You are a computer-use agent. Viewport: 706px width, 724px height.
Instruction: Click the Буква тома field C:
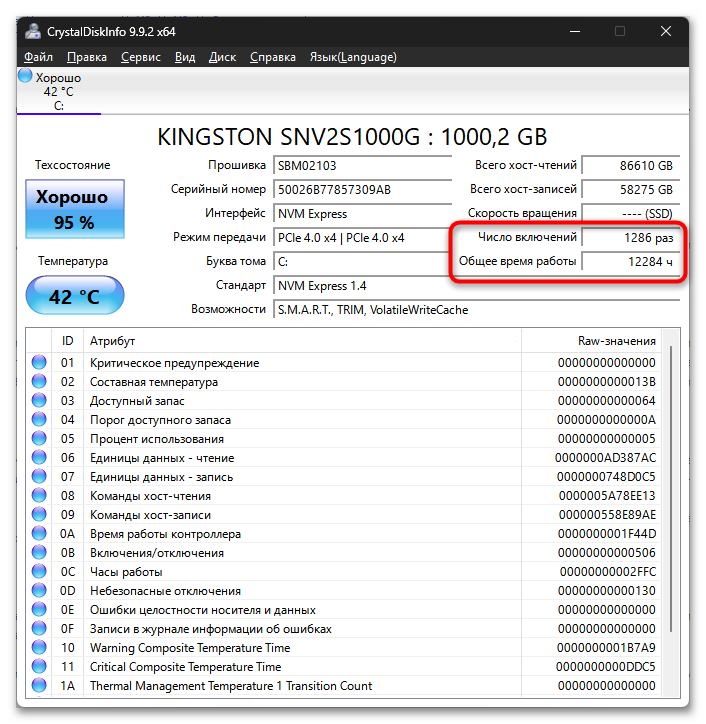362,261
